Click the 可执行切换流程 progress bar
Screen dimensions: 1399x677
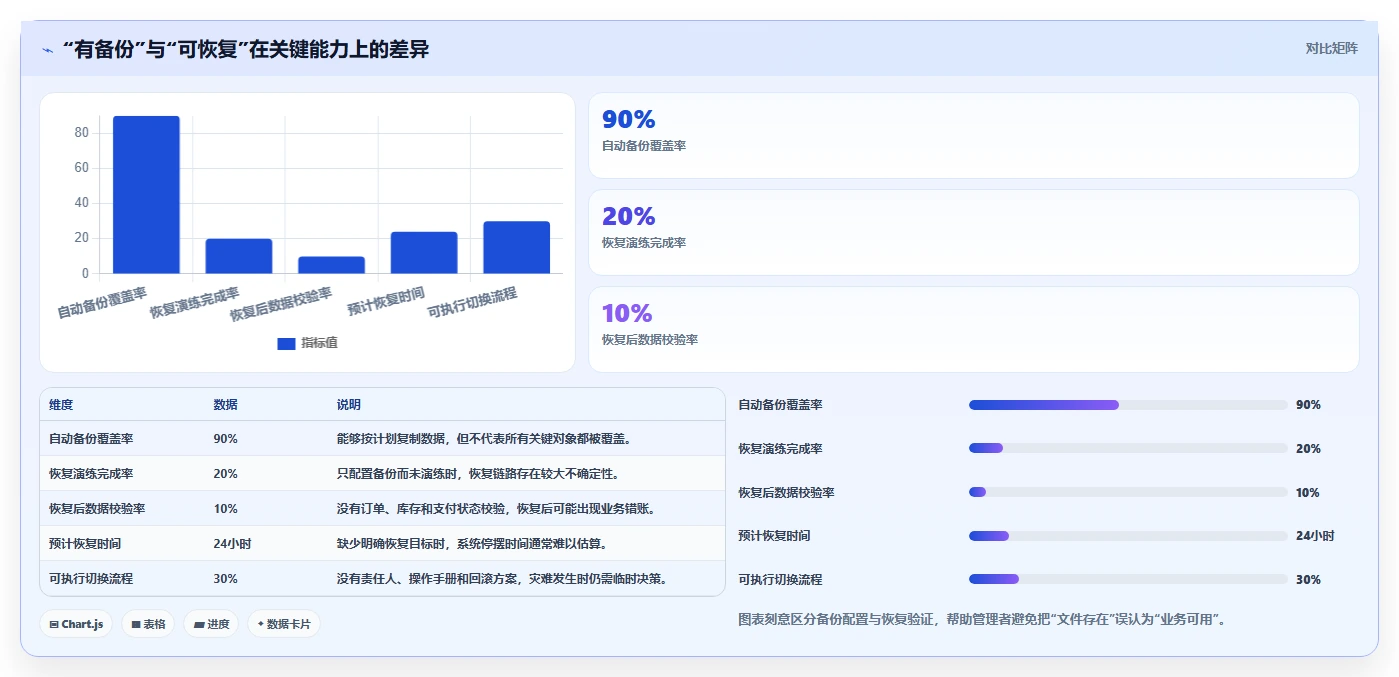point(1128,579)
